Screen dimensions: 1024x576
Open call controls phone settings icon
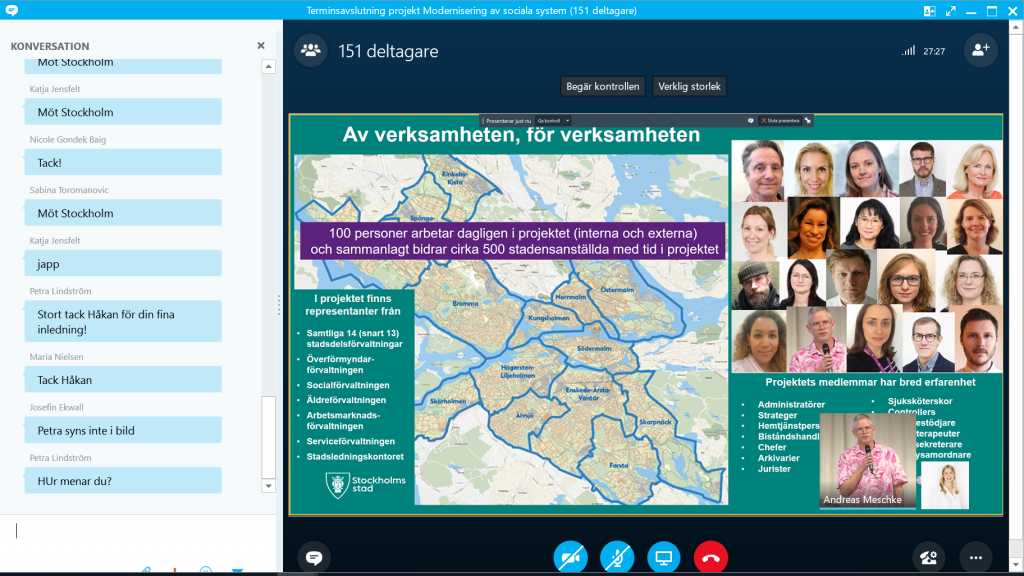click(928, 558)
